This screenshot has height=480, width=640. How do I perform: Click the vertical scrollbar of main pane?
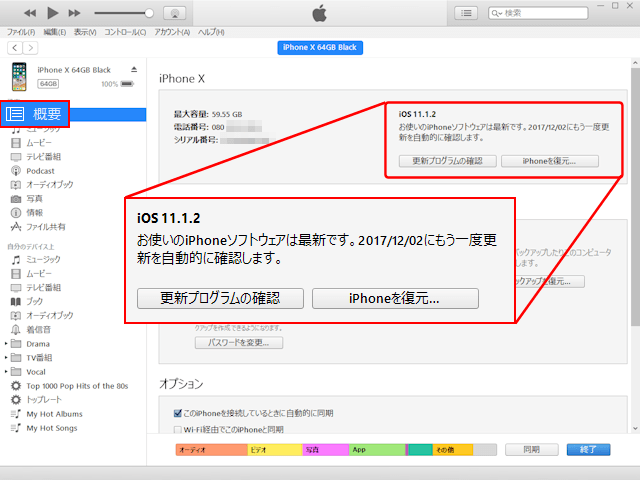tap(635, 198)
